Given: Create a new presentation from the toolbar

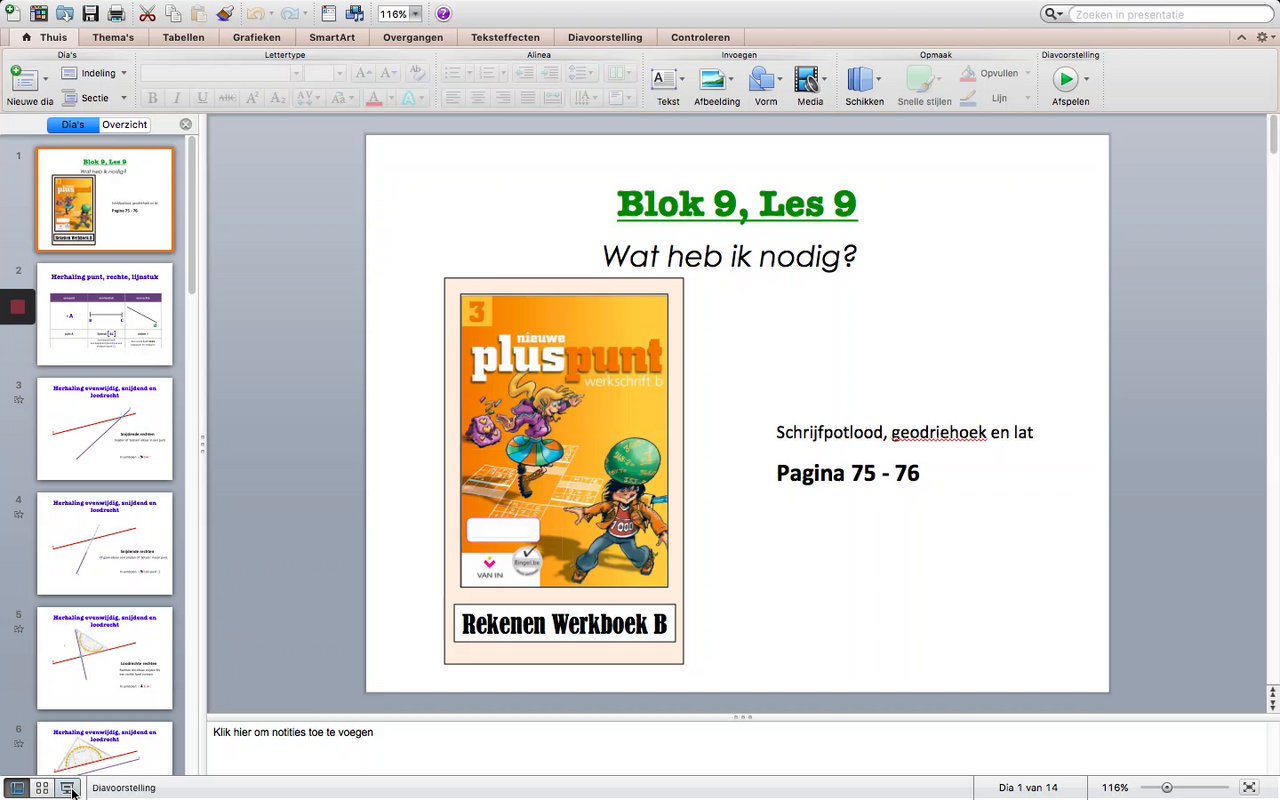Looking at the screenshot, I should (12, 14).
